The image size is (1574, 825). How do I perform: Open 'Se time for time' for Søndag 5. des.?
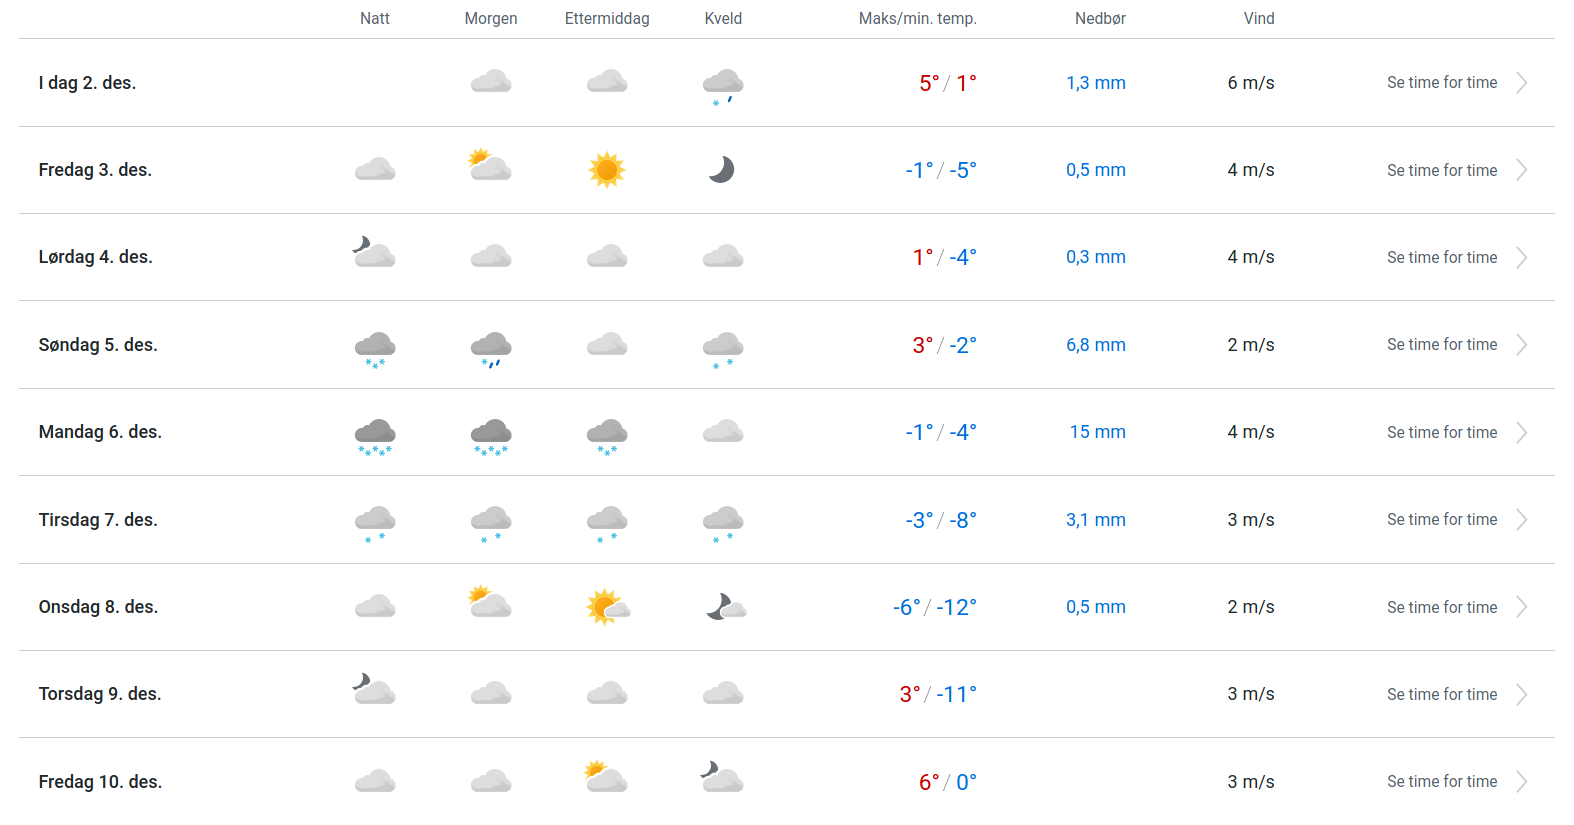pyautogui.click(x=1442, y=345)
